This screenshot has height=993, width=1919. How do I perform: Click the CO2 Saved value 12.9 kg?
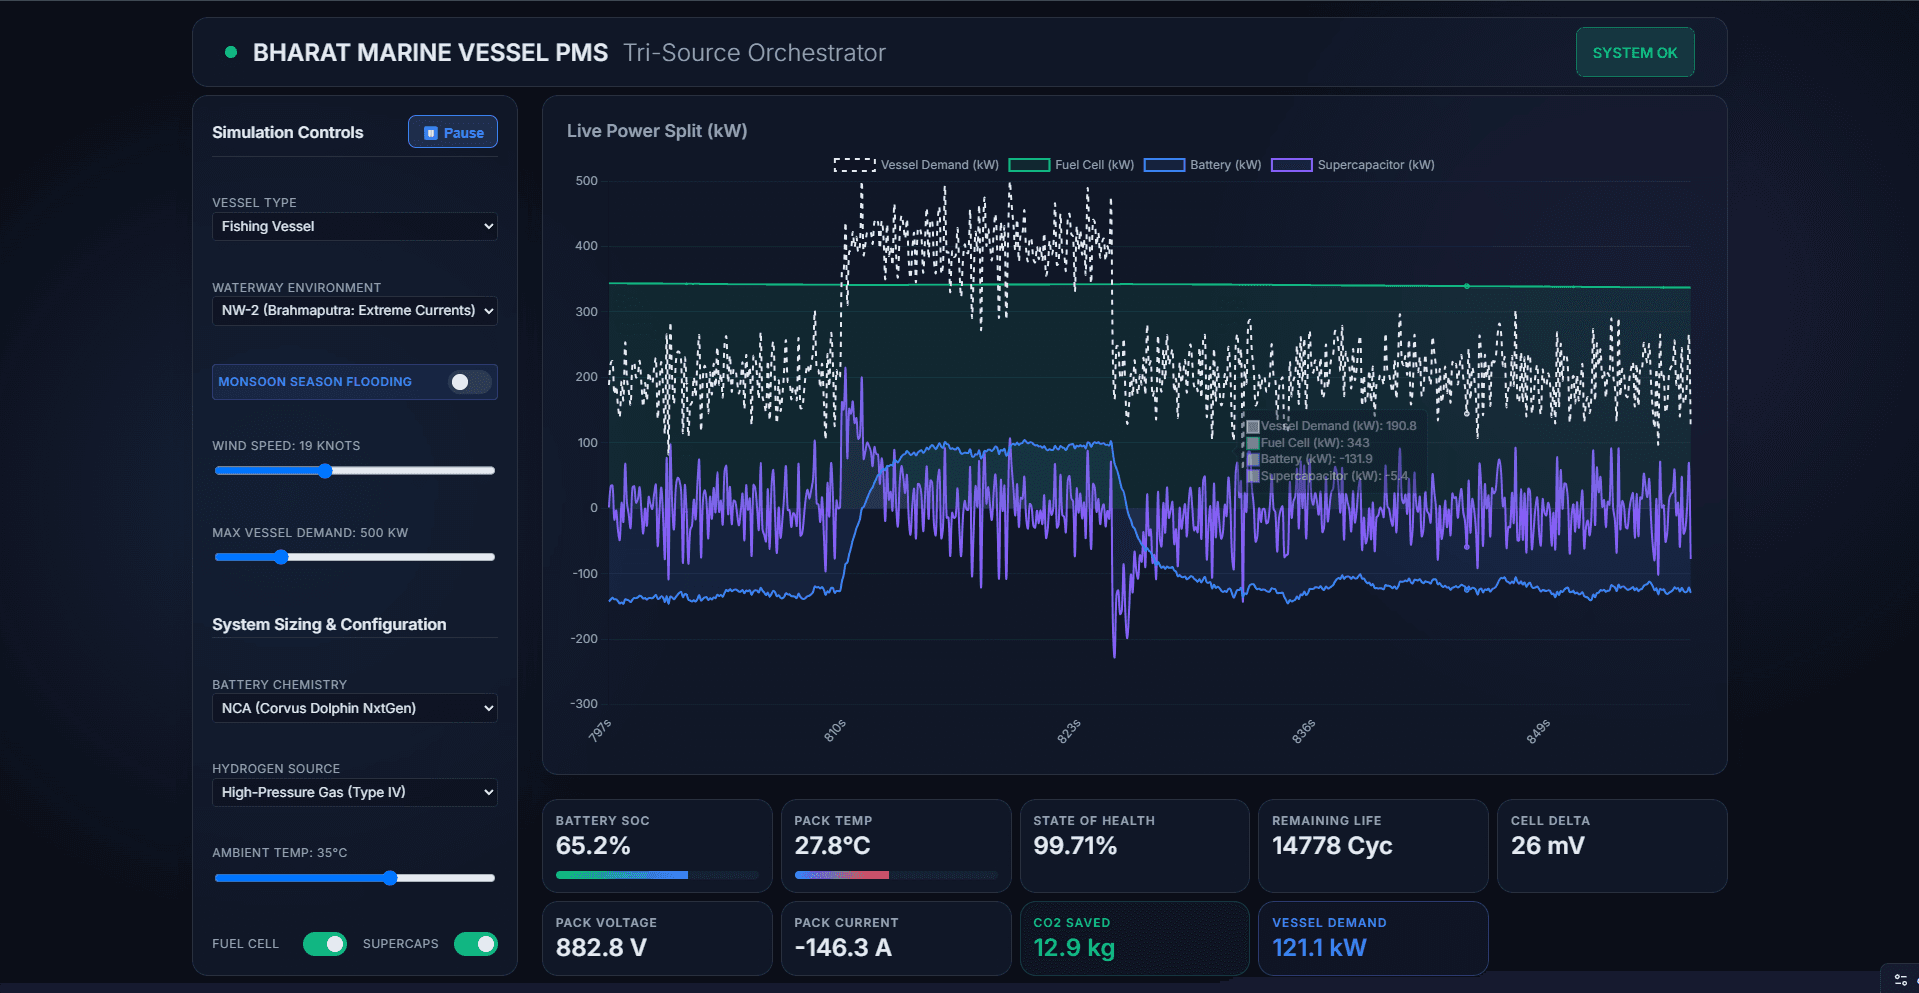[1074, 948]
